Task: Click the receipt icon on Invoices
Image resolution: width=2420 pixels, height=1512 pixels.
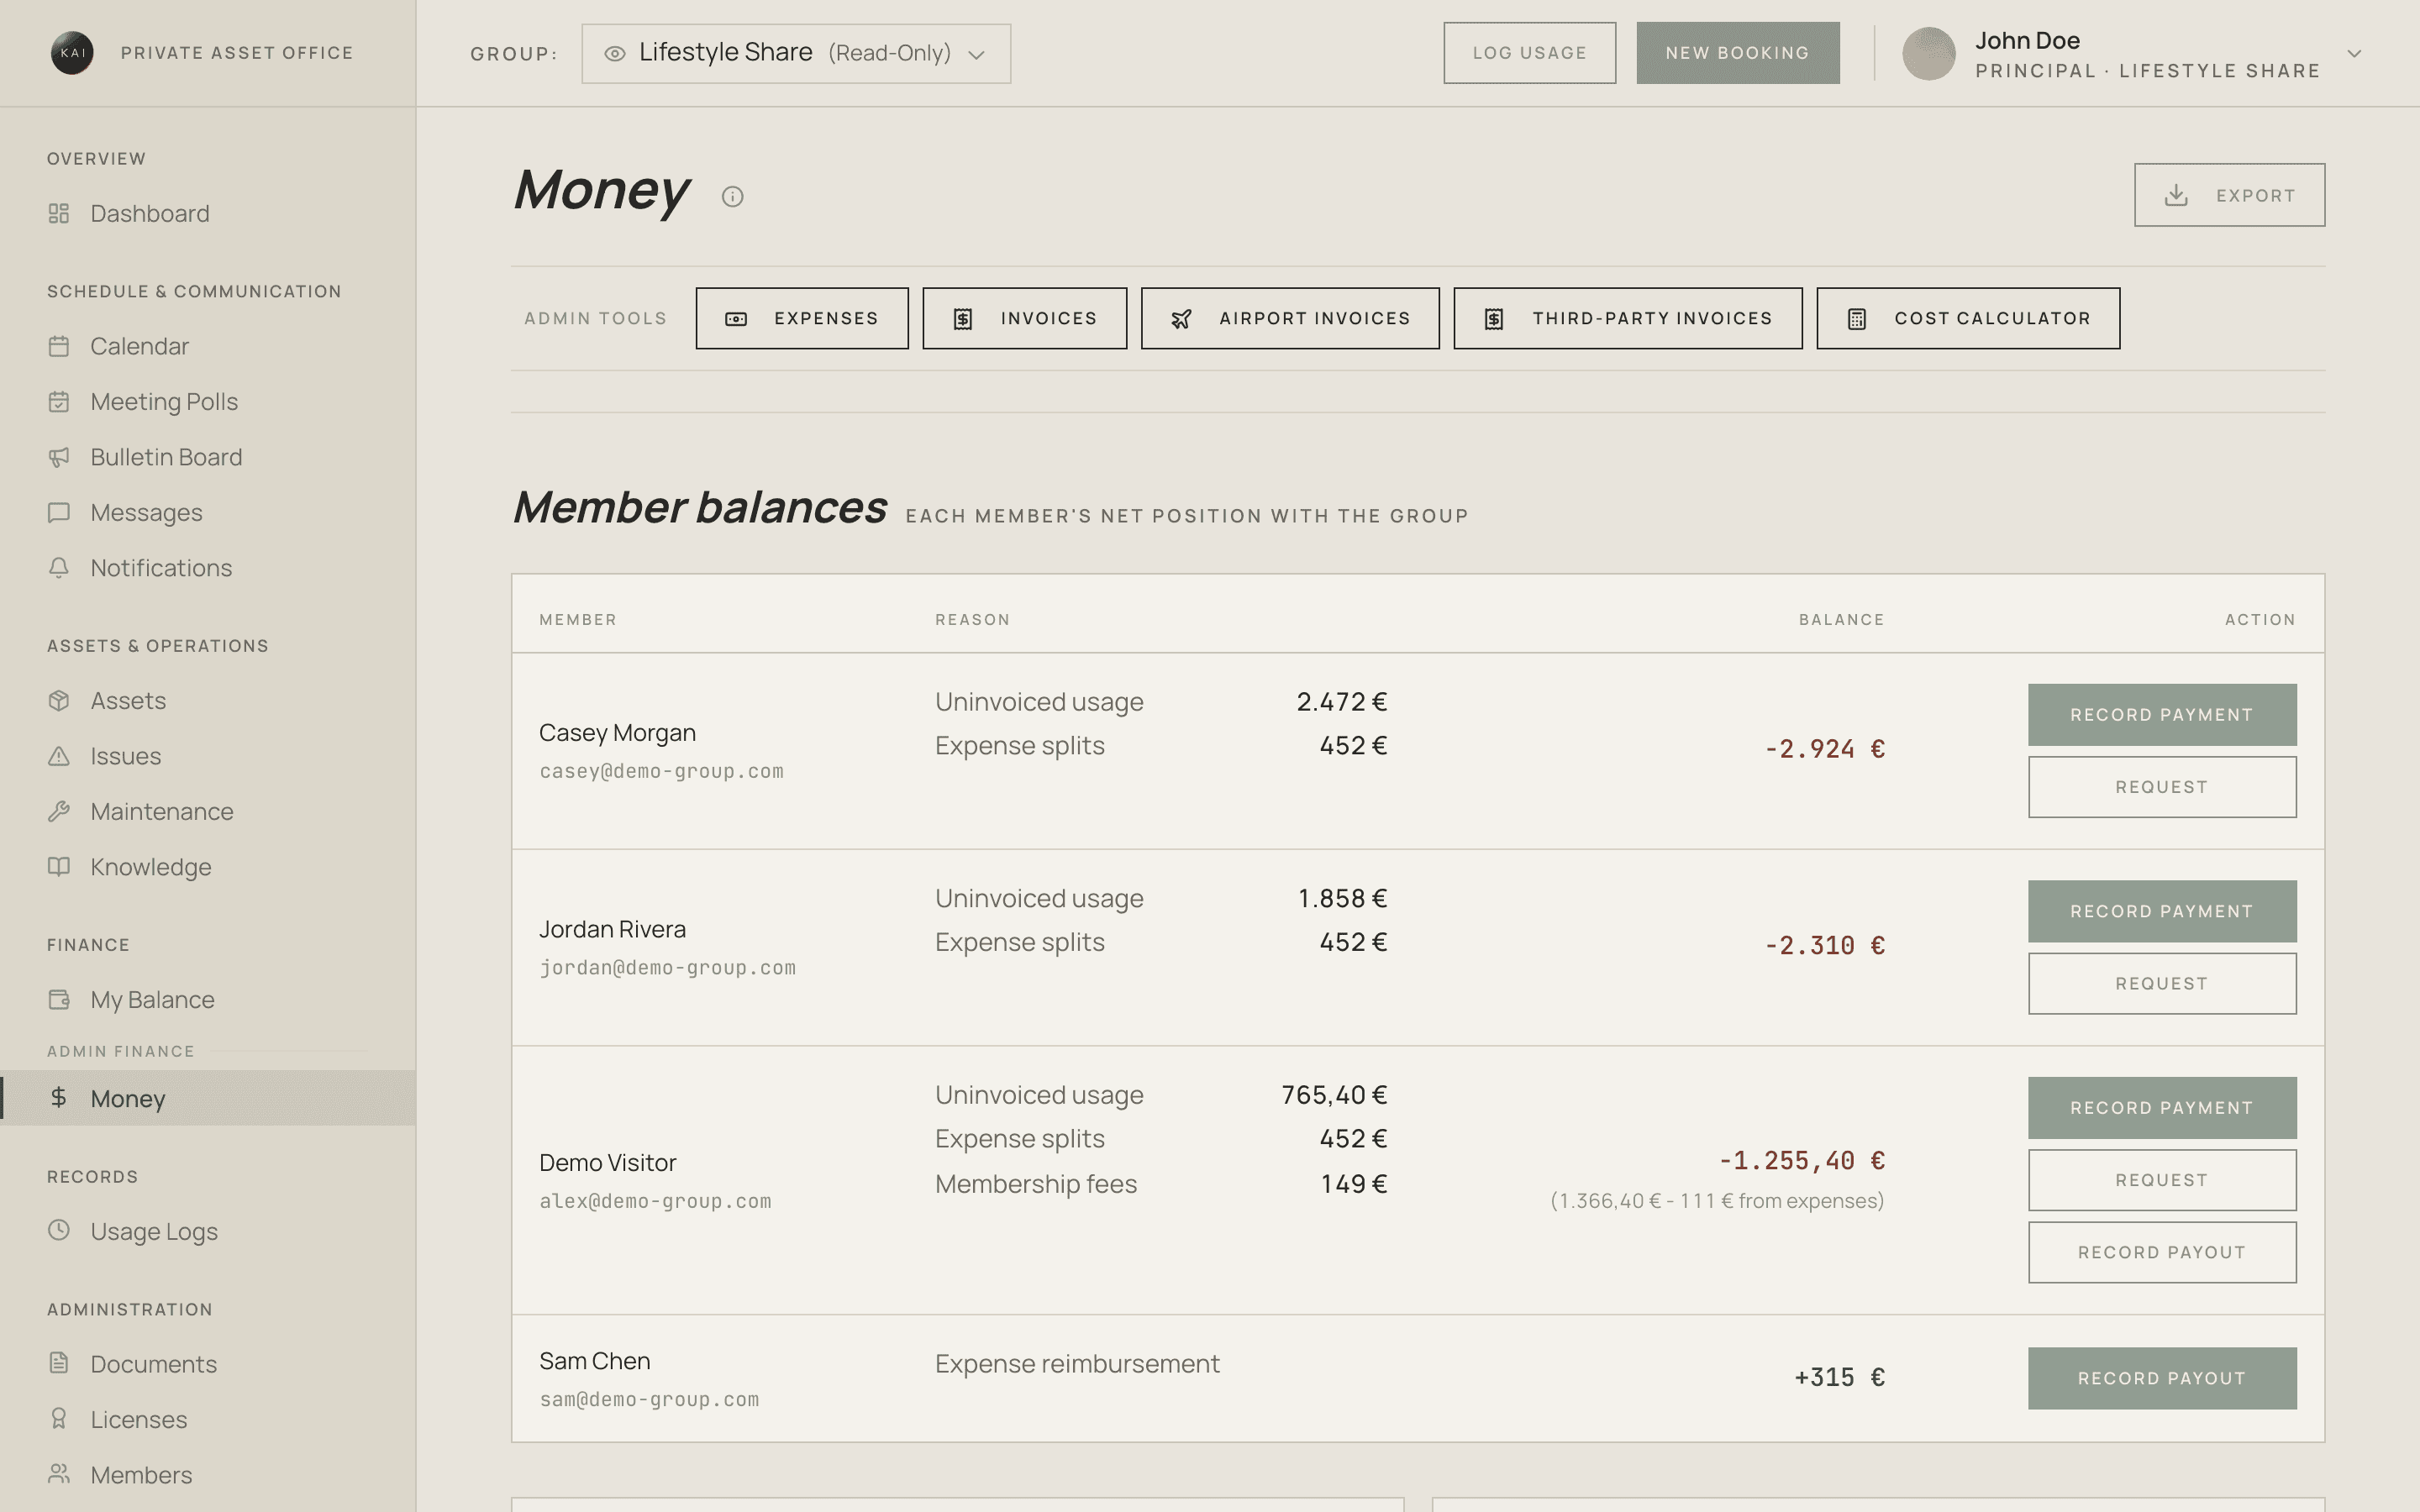Action: (963, 319)
